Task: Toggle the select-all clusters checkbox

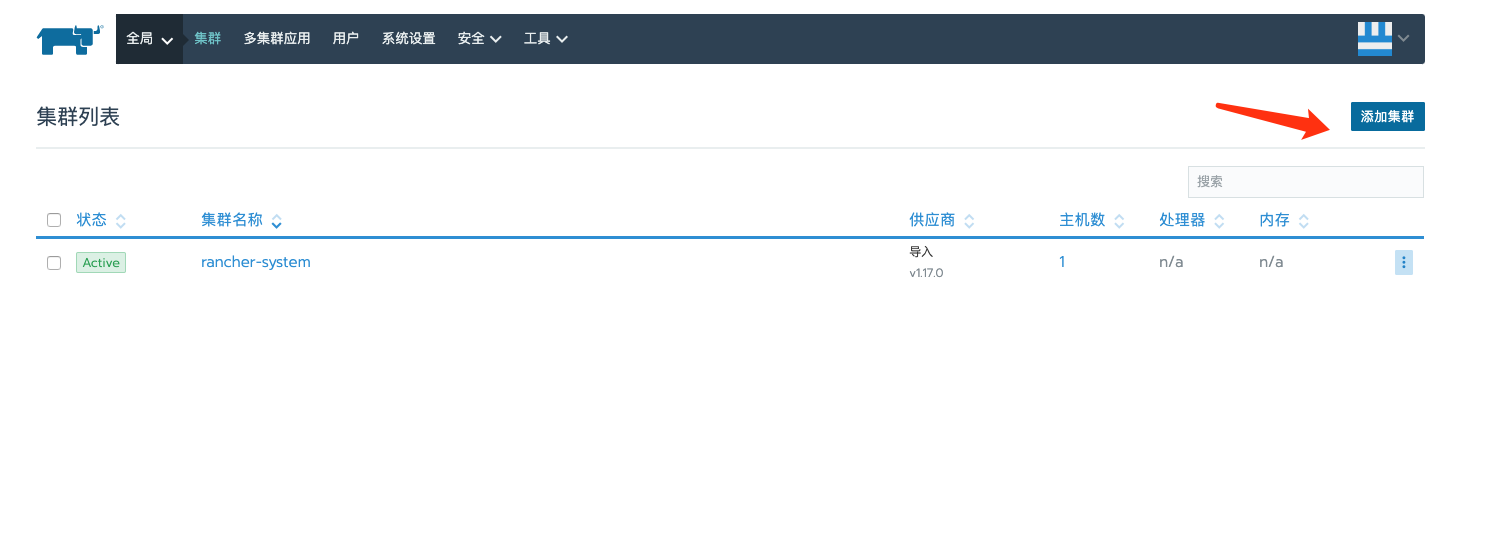Action: [54, 220]
